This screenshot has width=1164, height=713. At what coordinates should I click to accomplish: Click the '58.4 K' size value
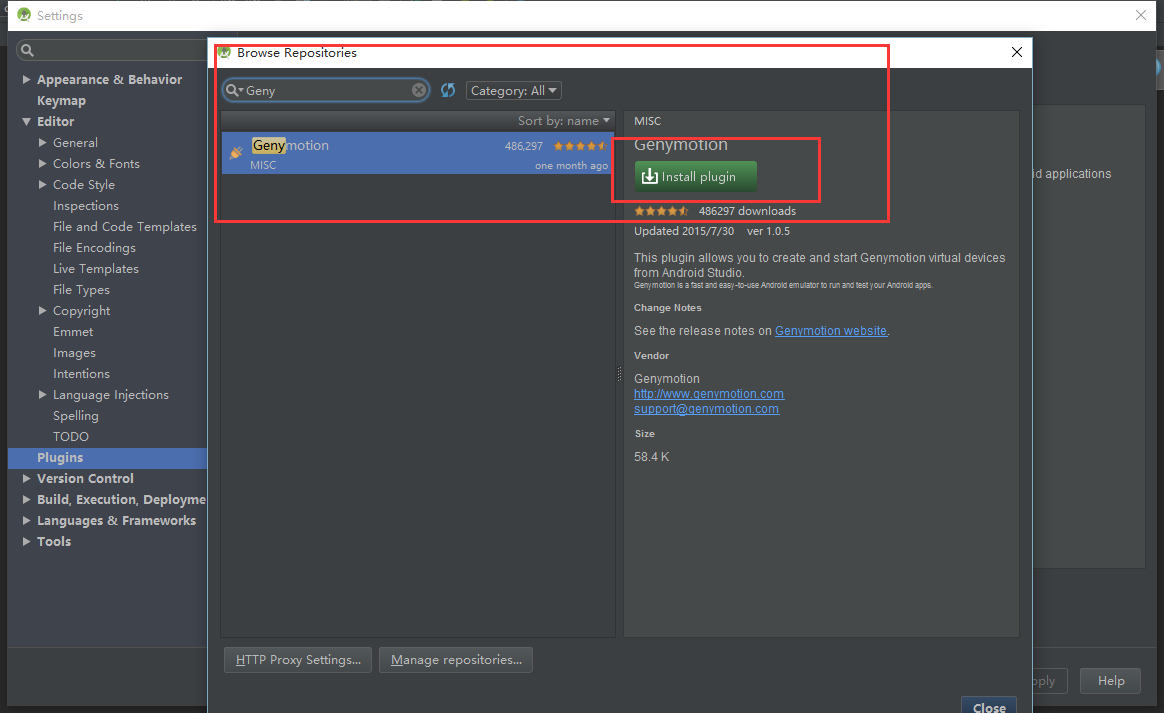coord(652,457)
